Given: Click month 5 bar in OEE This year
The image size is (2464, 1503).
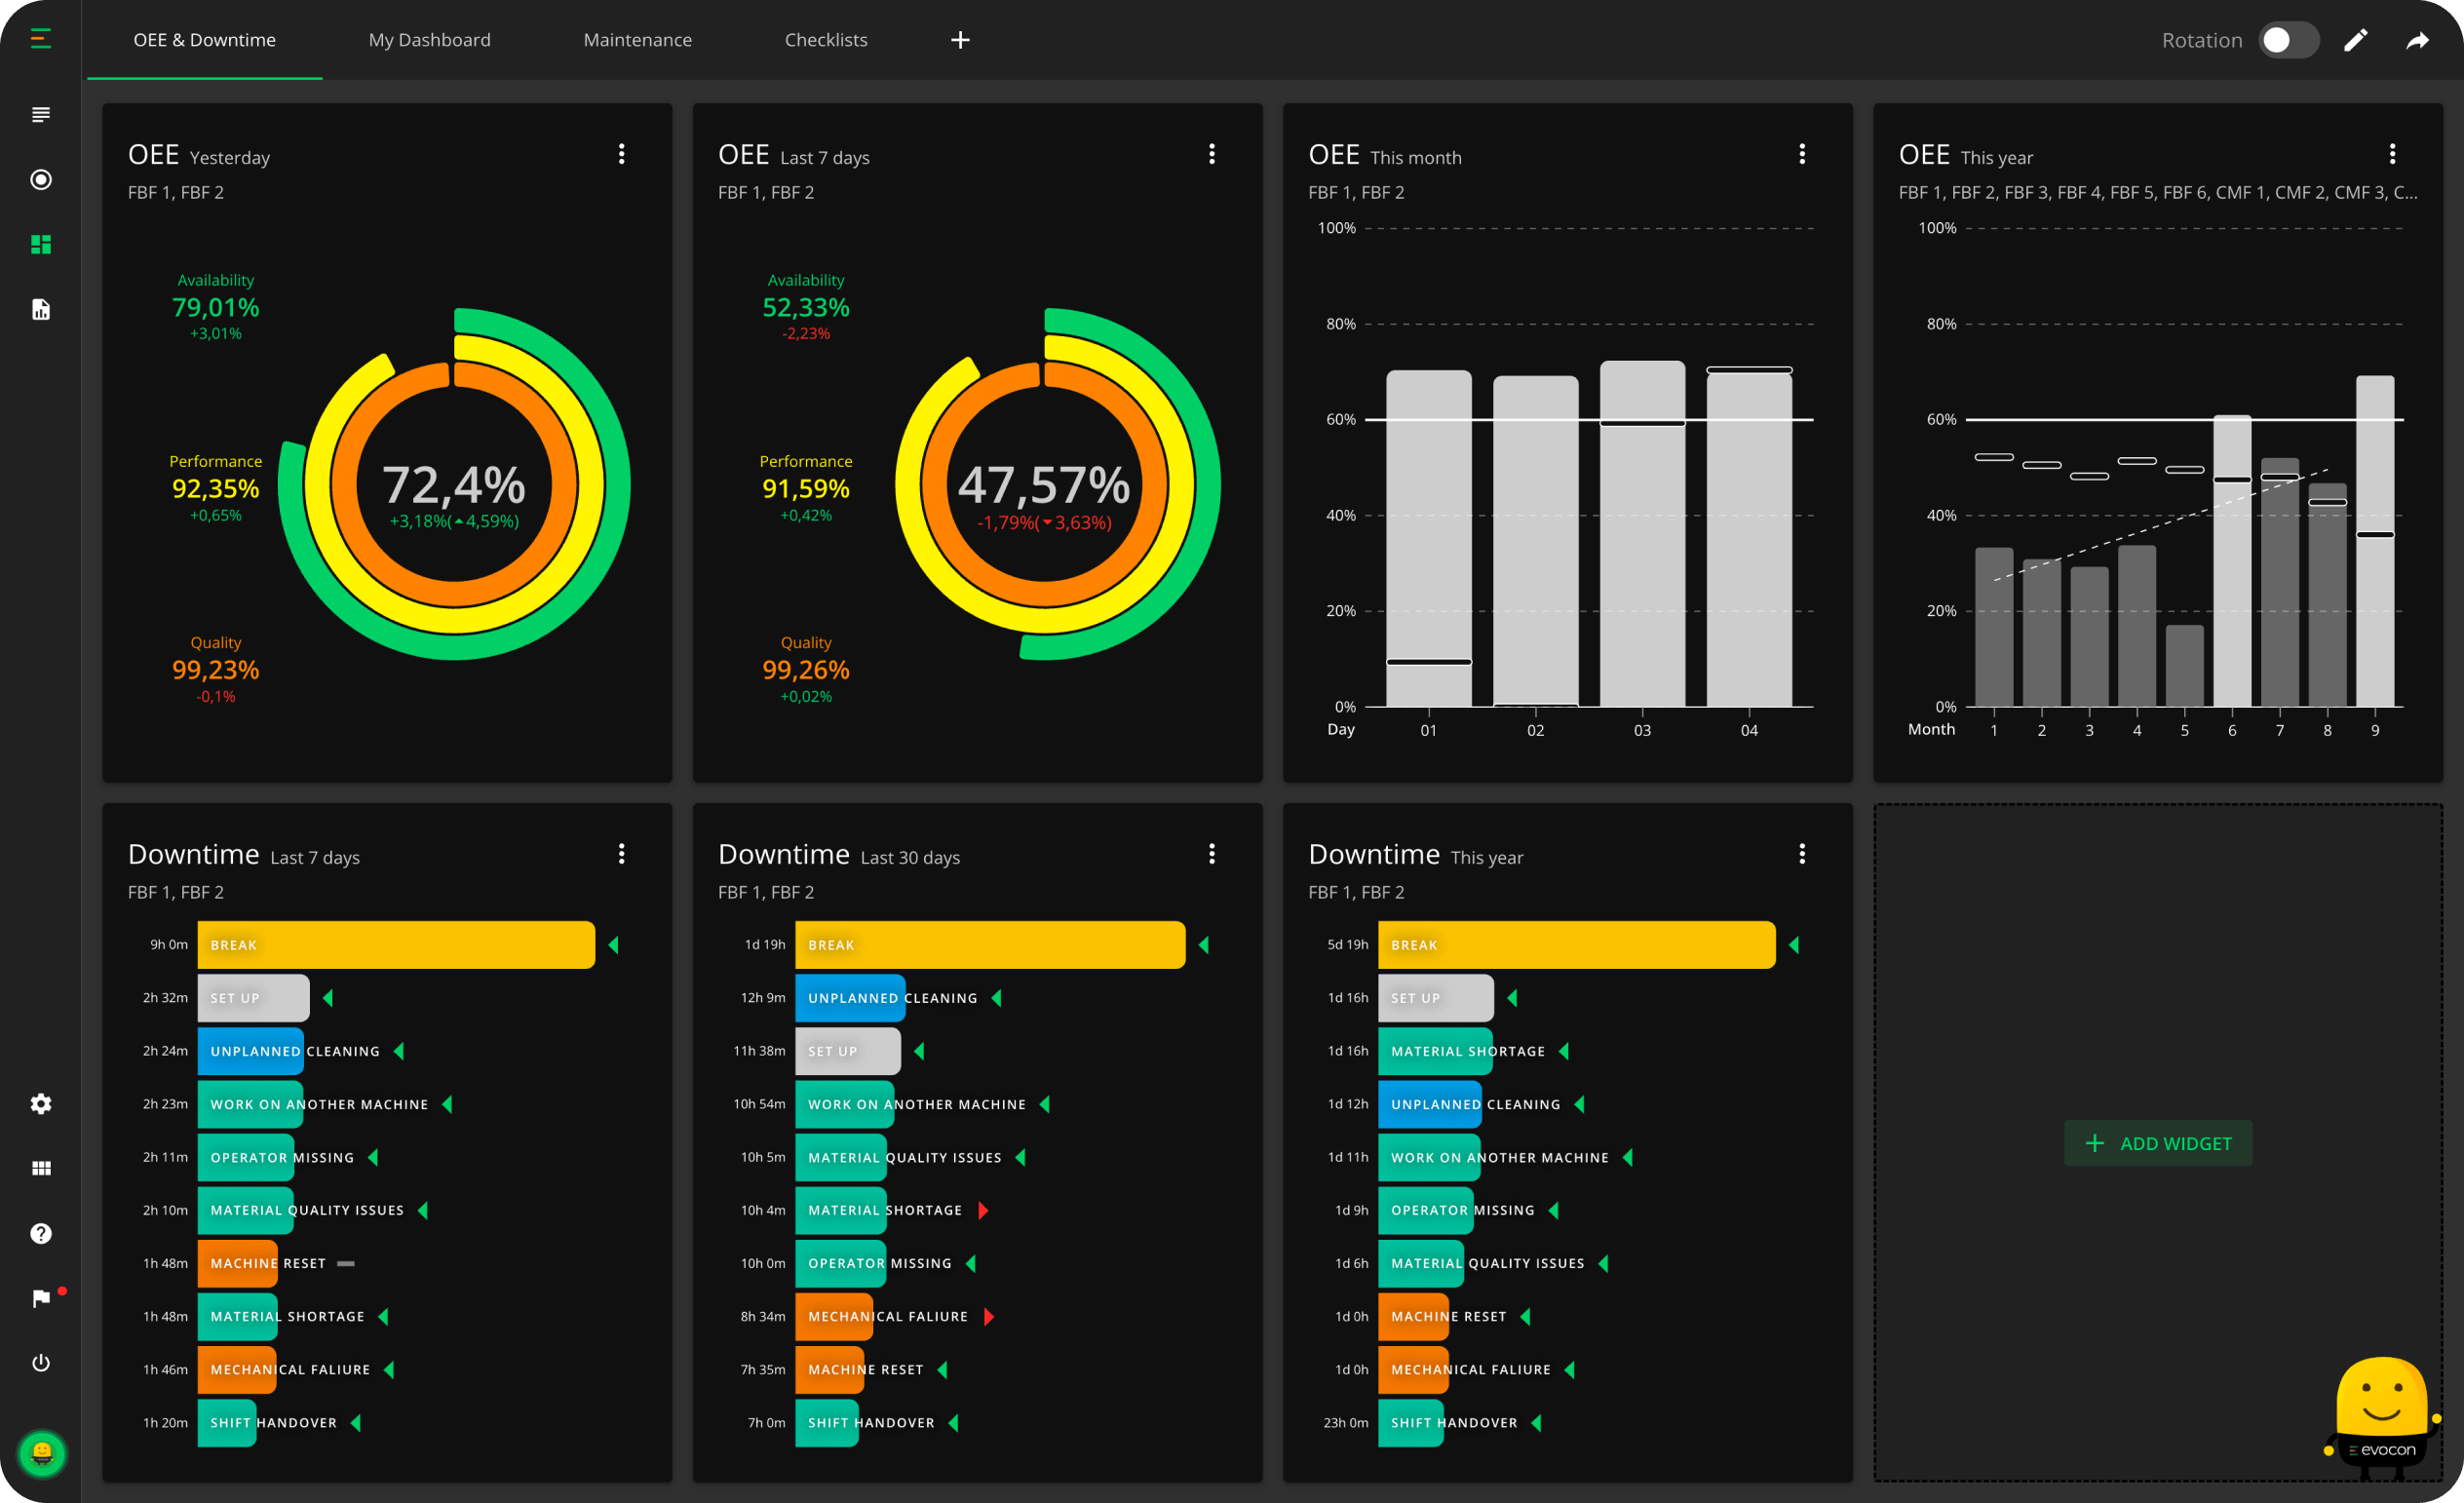Looking at the screenshot, I should point(2185,666).
